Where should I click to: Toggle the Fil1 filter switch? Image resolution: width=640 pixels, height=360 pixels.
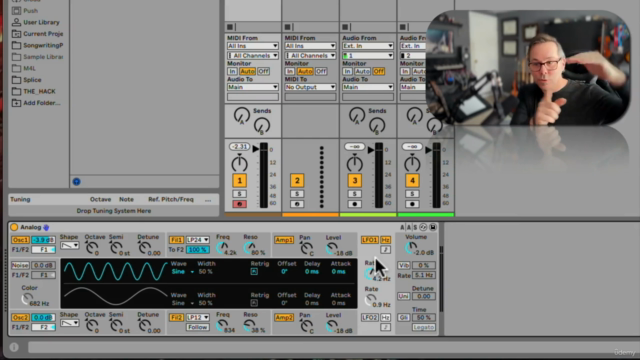click(176, 240)
